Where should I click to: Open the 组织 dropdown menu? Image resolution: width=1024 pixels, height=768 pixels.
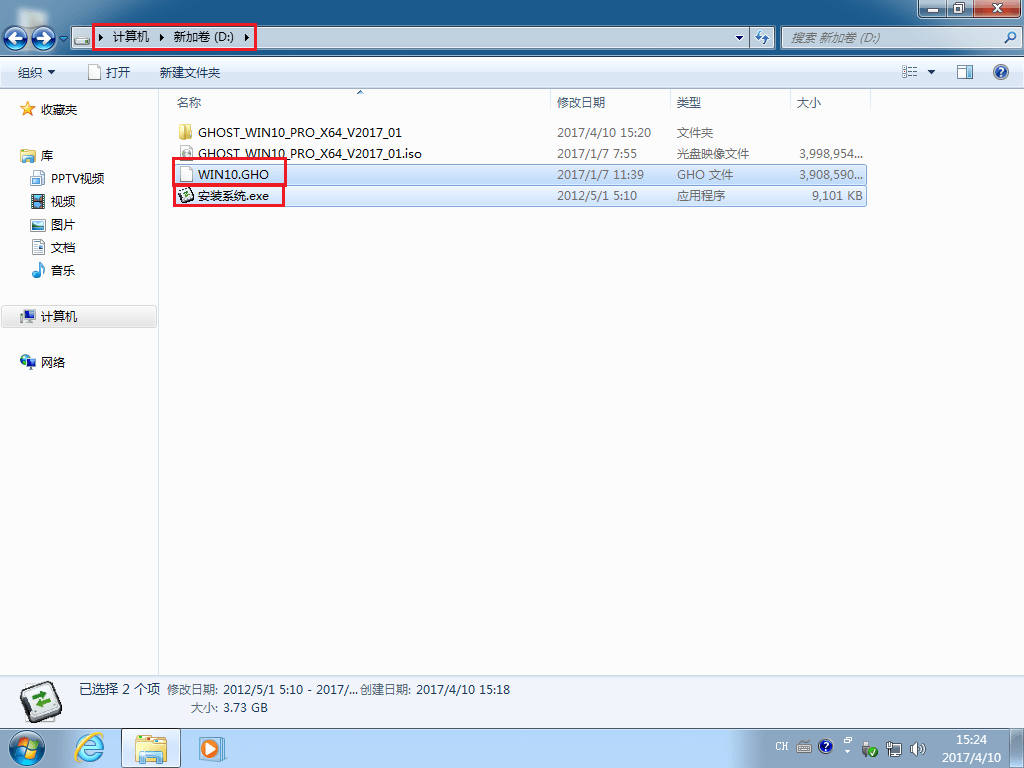pyautogui.click(x=37, y=72)
